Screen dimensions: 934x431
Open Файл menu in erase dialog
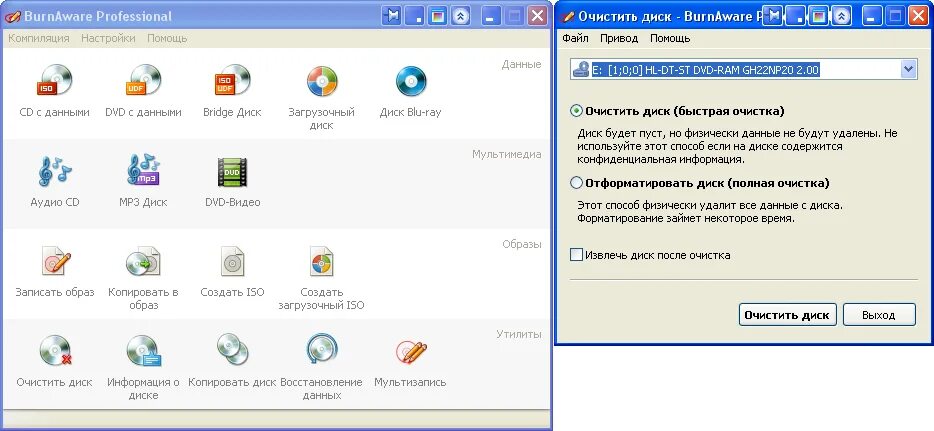click(575, 38)
